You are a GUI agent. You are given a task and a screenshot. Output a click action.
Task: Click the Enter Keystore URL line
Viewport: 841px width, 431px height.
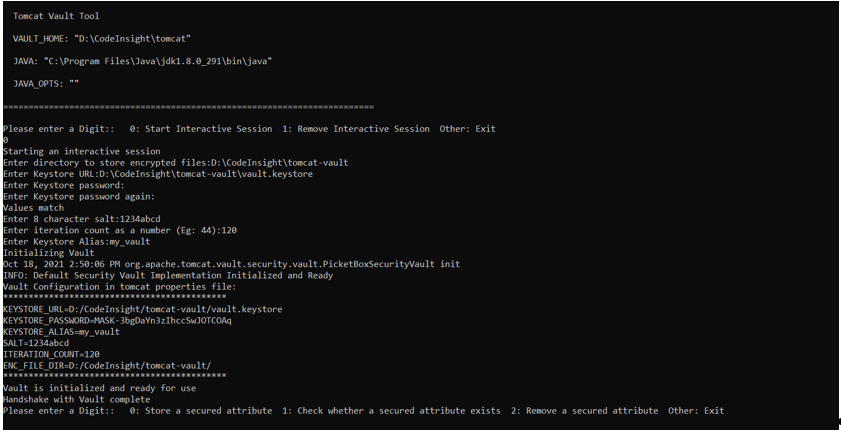[x=157, y=174]
